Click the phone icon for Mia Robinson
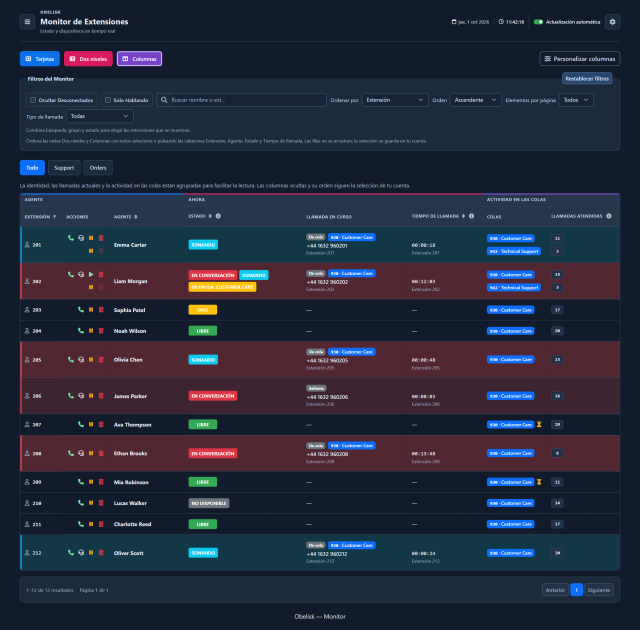The image size is (640, 630). coord(81,482)
